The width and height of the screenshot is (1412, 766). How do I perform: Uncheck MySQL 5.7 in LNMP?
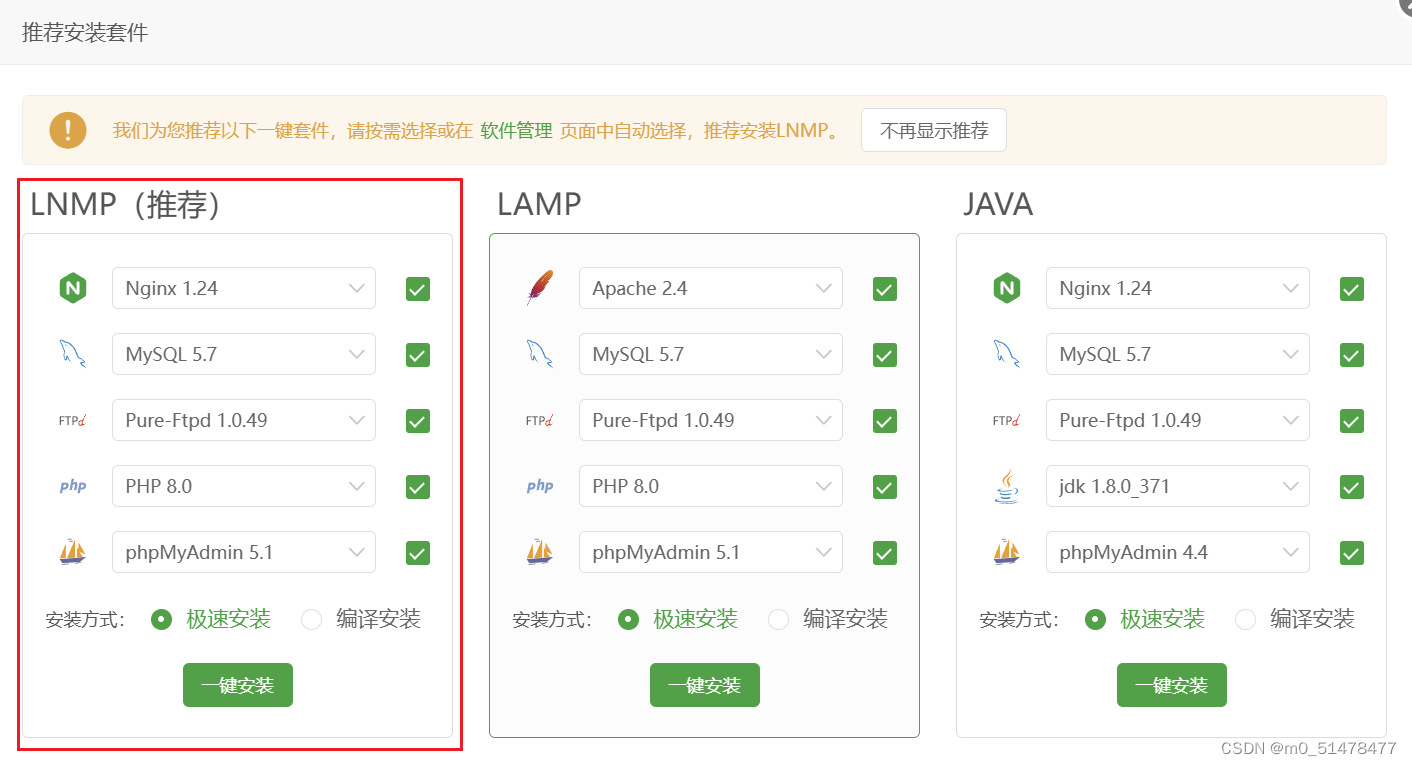[418, 355]
